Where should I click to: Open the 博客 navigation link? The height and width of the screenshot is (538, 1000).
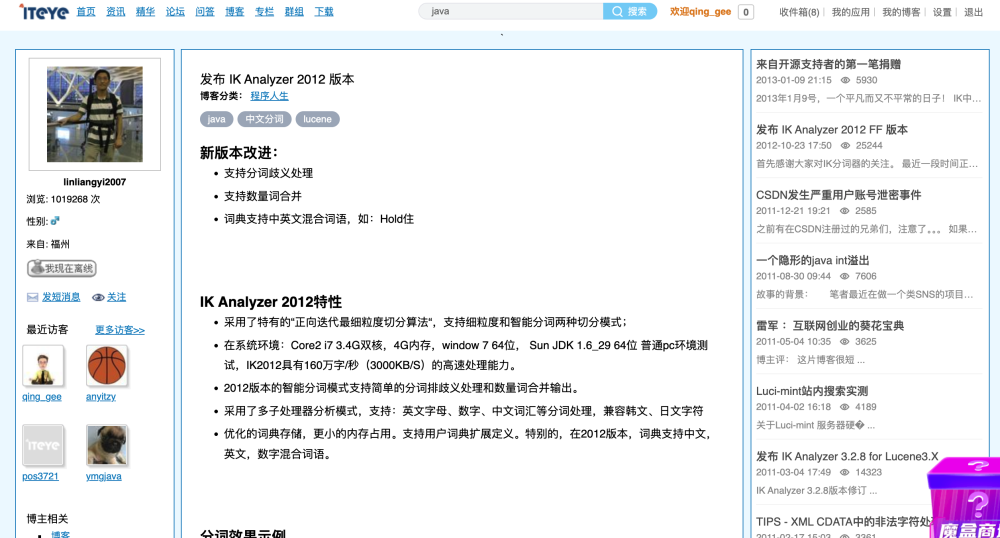pos(234,12)
